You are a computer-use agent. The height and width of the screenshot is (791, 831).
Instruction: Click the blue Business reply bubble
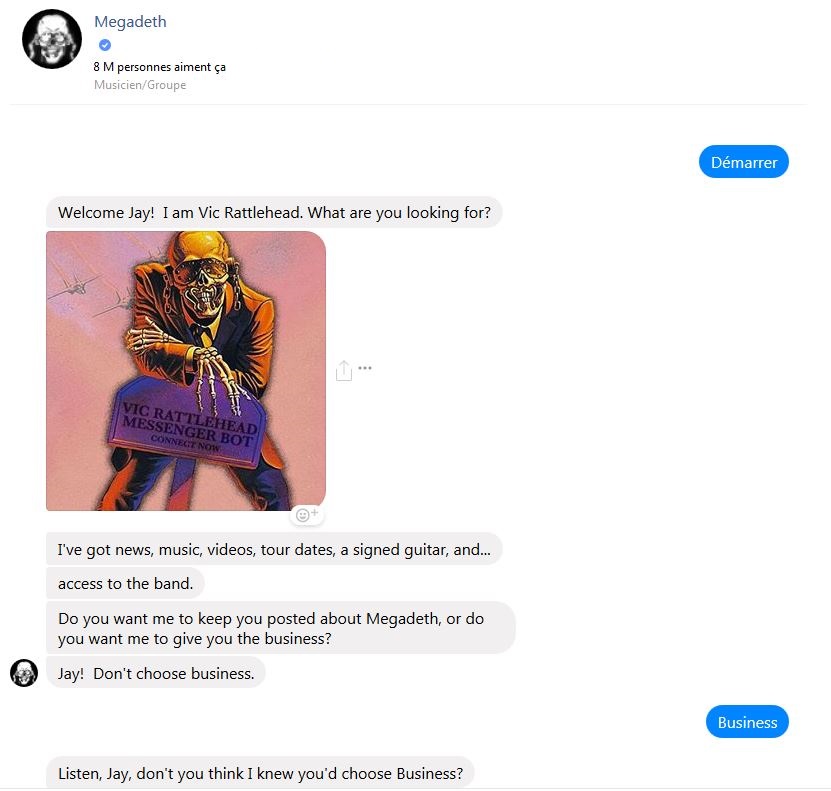pos(747,722)
